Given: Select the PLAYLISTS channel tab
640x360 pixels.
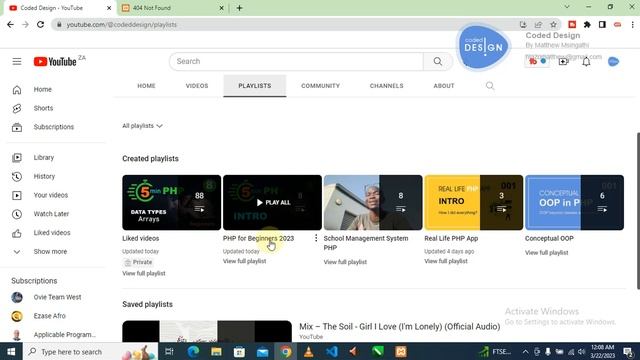Looking at the screenshot, I should point(255,86).
